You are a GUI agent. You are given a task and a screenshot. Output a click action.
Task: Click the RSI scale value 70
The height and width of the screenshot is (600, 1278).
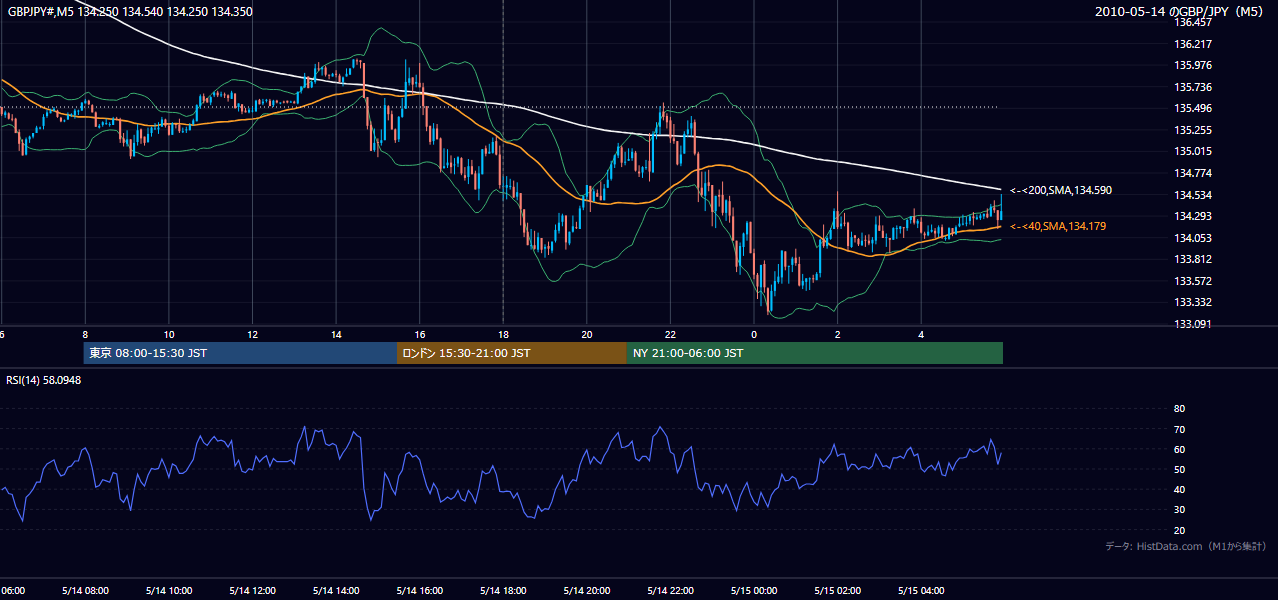(x=1179, y=429)
